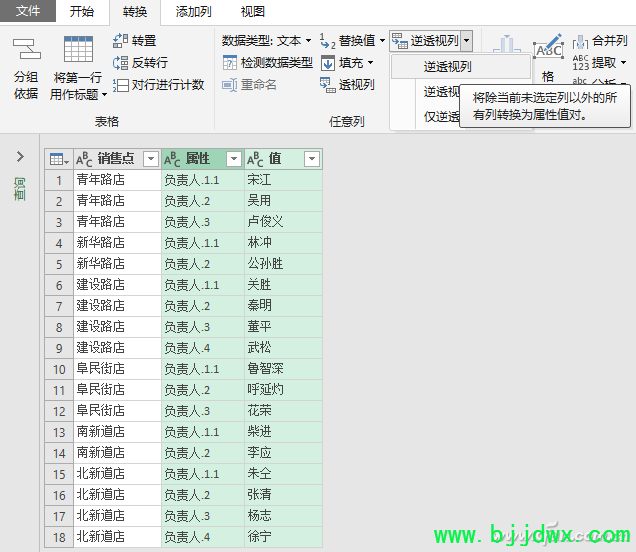Expand the 提取 dropdown arrow
The width and height of the screenshot is (636, 552).
click(x=623, y=62)
